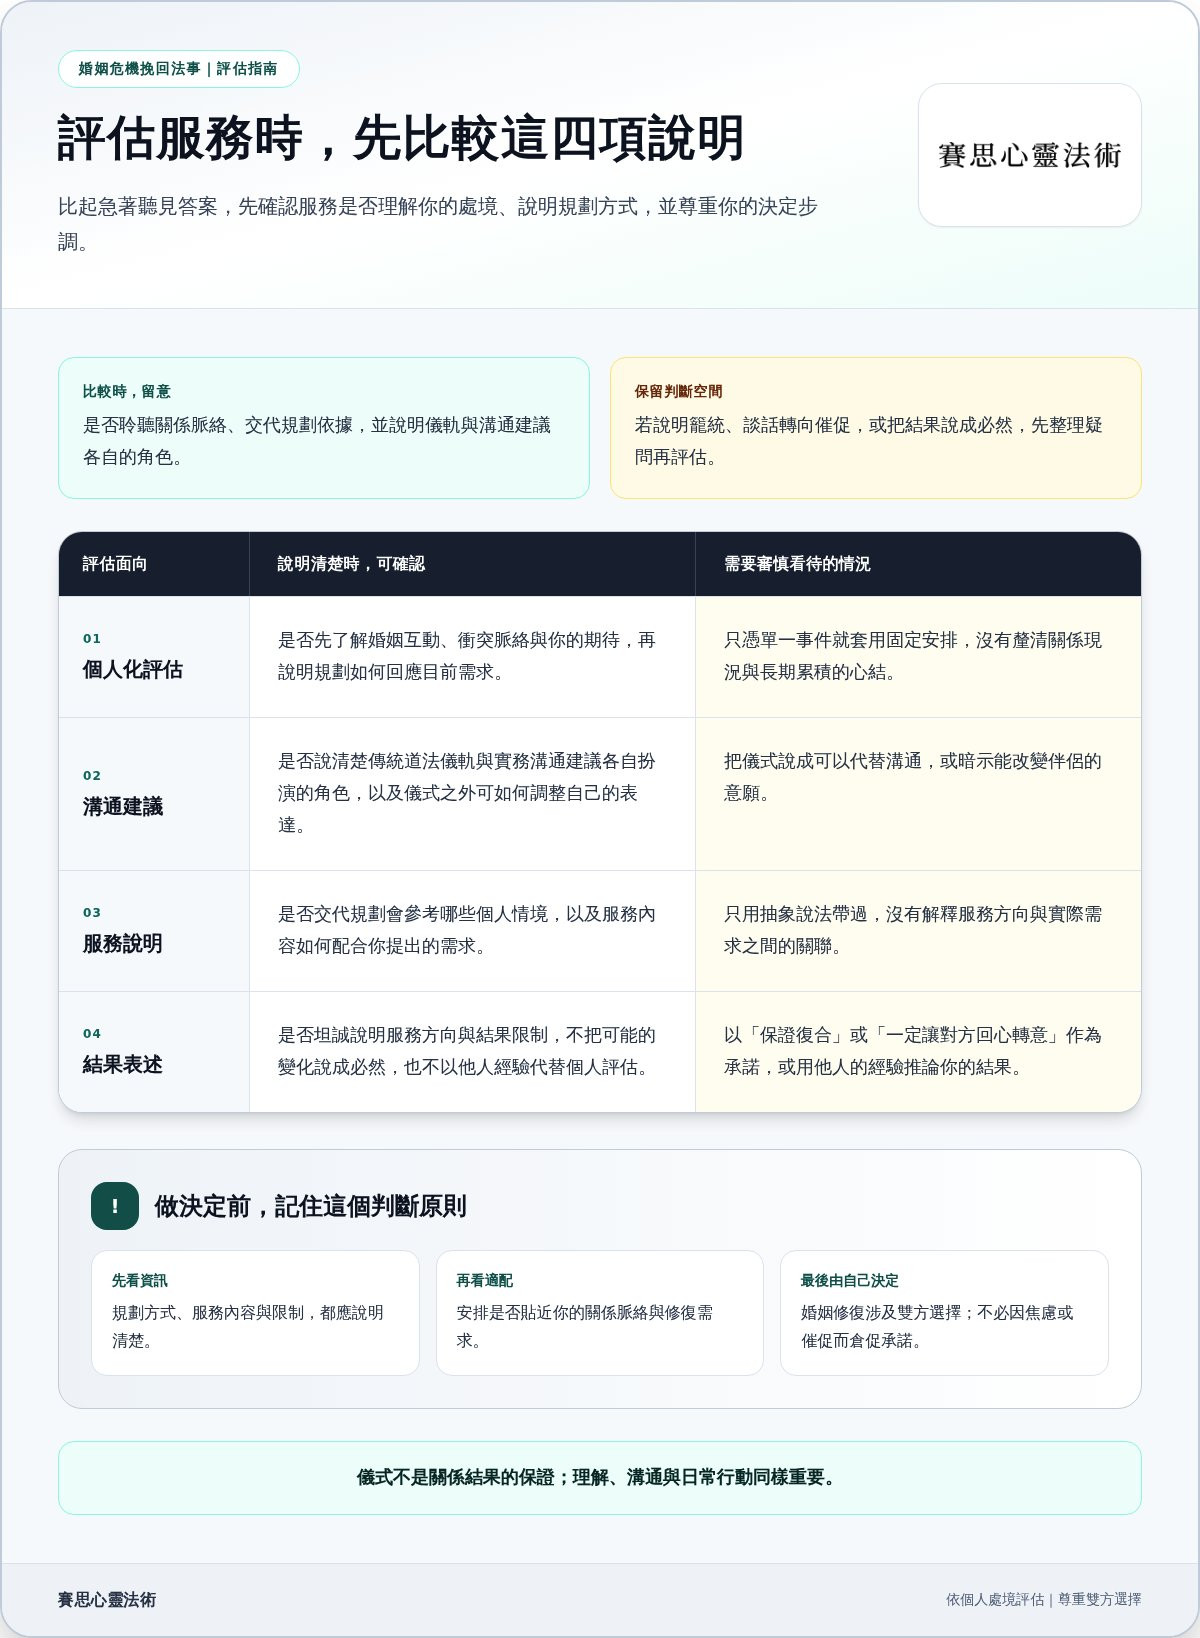This screenshot has height=1638, width=1200.
Task: Select the 個人化評估 row label
Action: [133, 670]
